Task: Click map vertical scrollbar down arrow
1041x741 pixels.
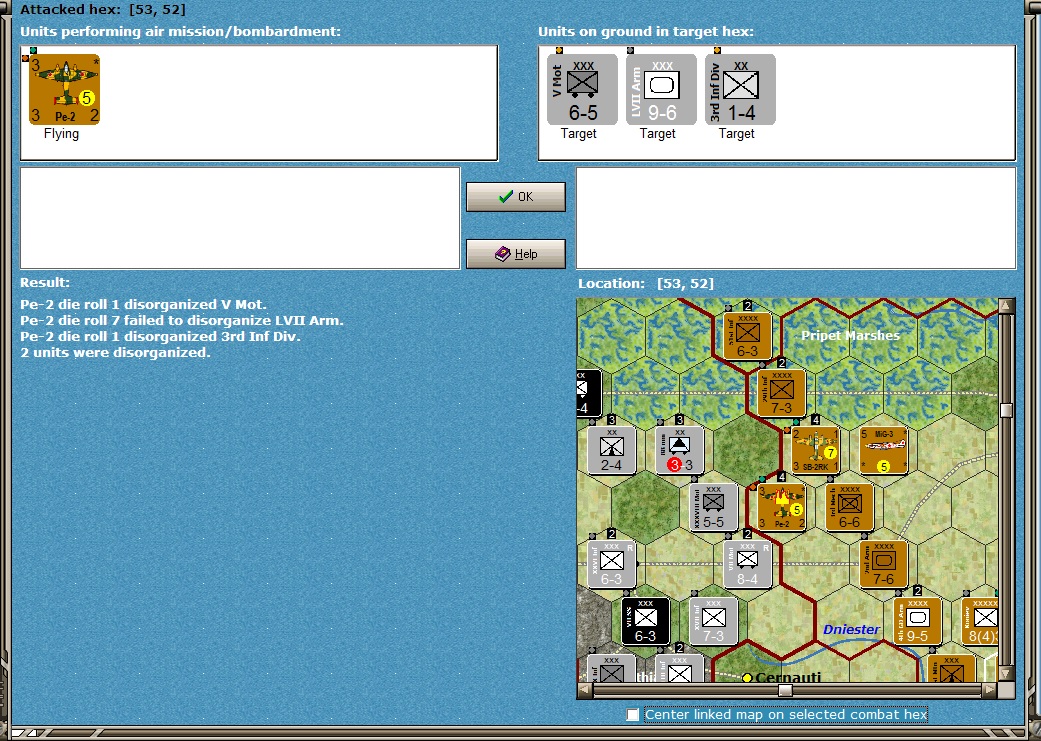Action: click(1006, 673)
